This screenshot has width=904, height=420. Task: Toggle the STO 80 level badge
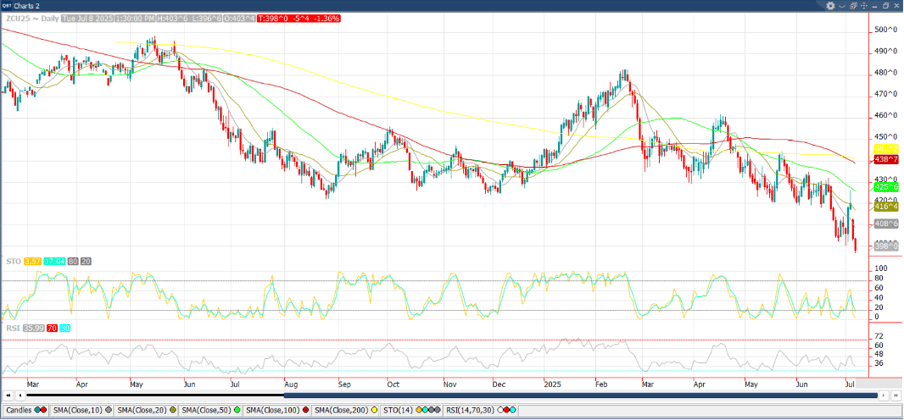tap(72, 261)
